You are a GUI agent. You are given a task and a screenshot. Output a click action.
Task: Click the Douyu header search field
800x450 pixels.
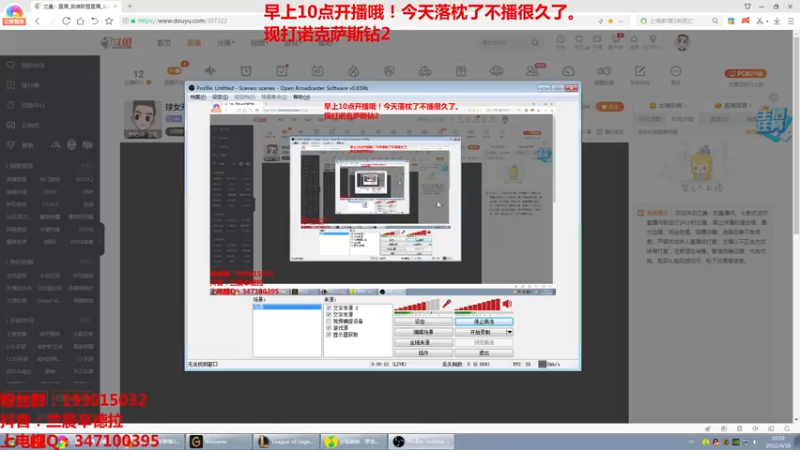504,43
